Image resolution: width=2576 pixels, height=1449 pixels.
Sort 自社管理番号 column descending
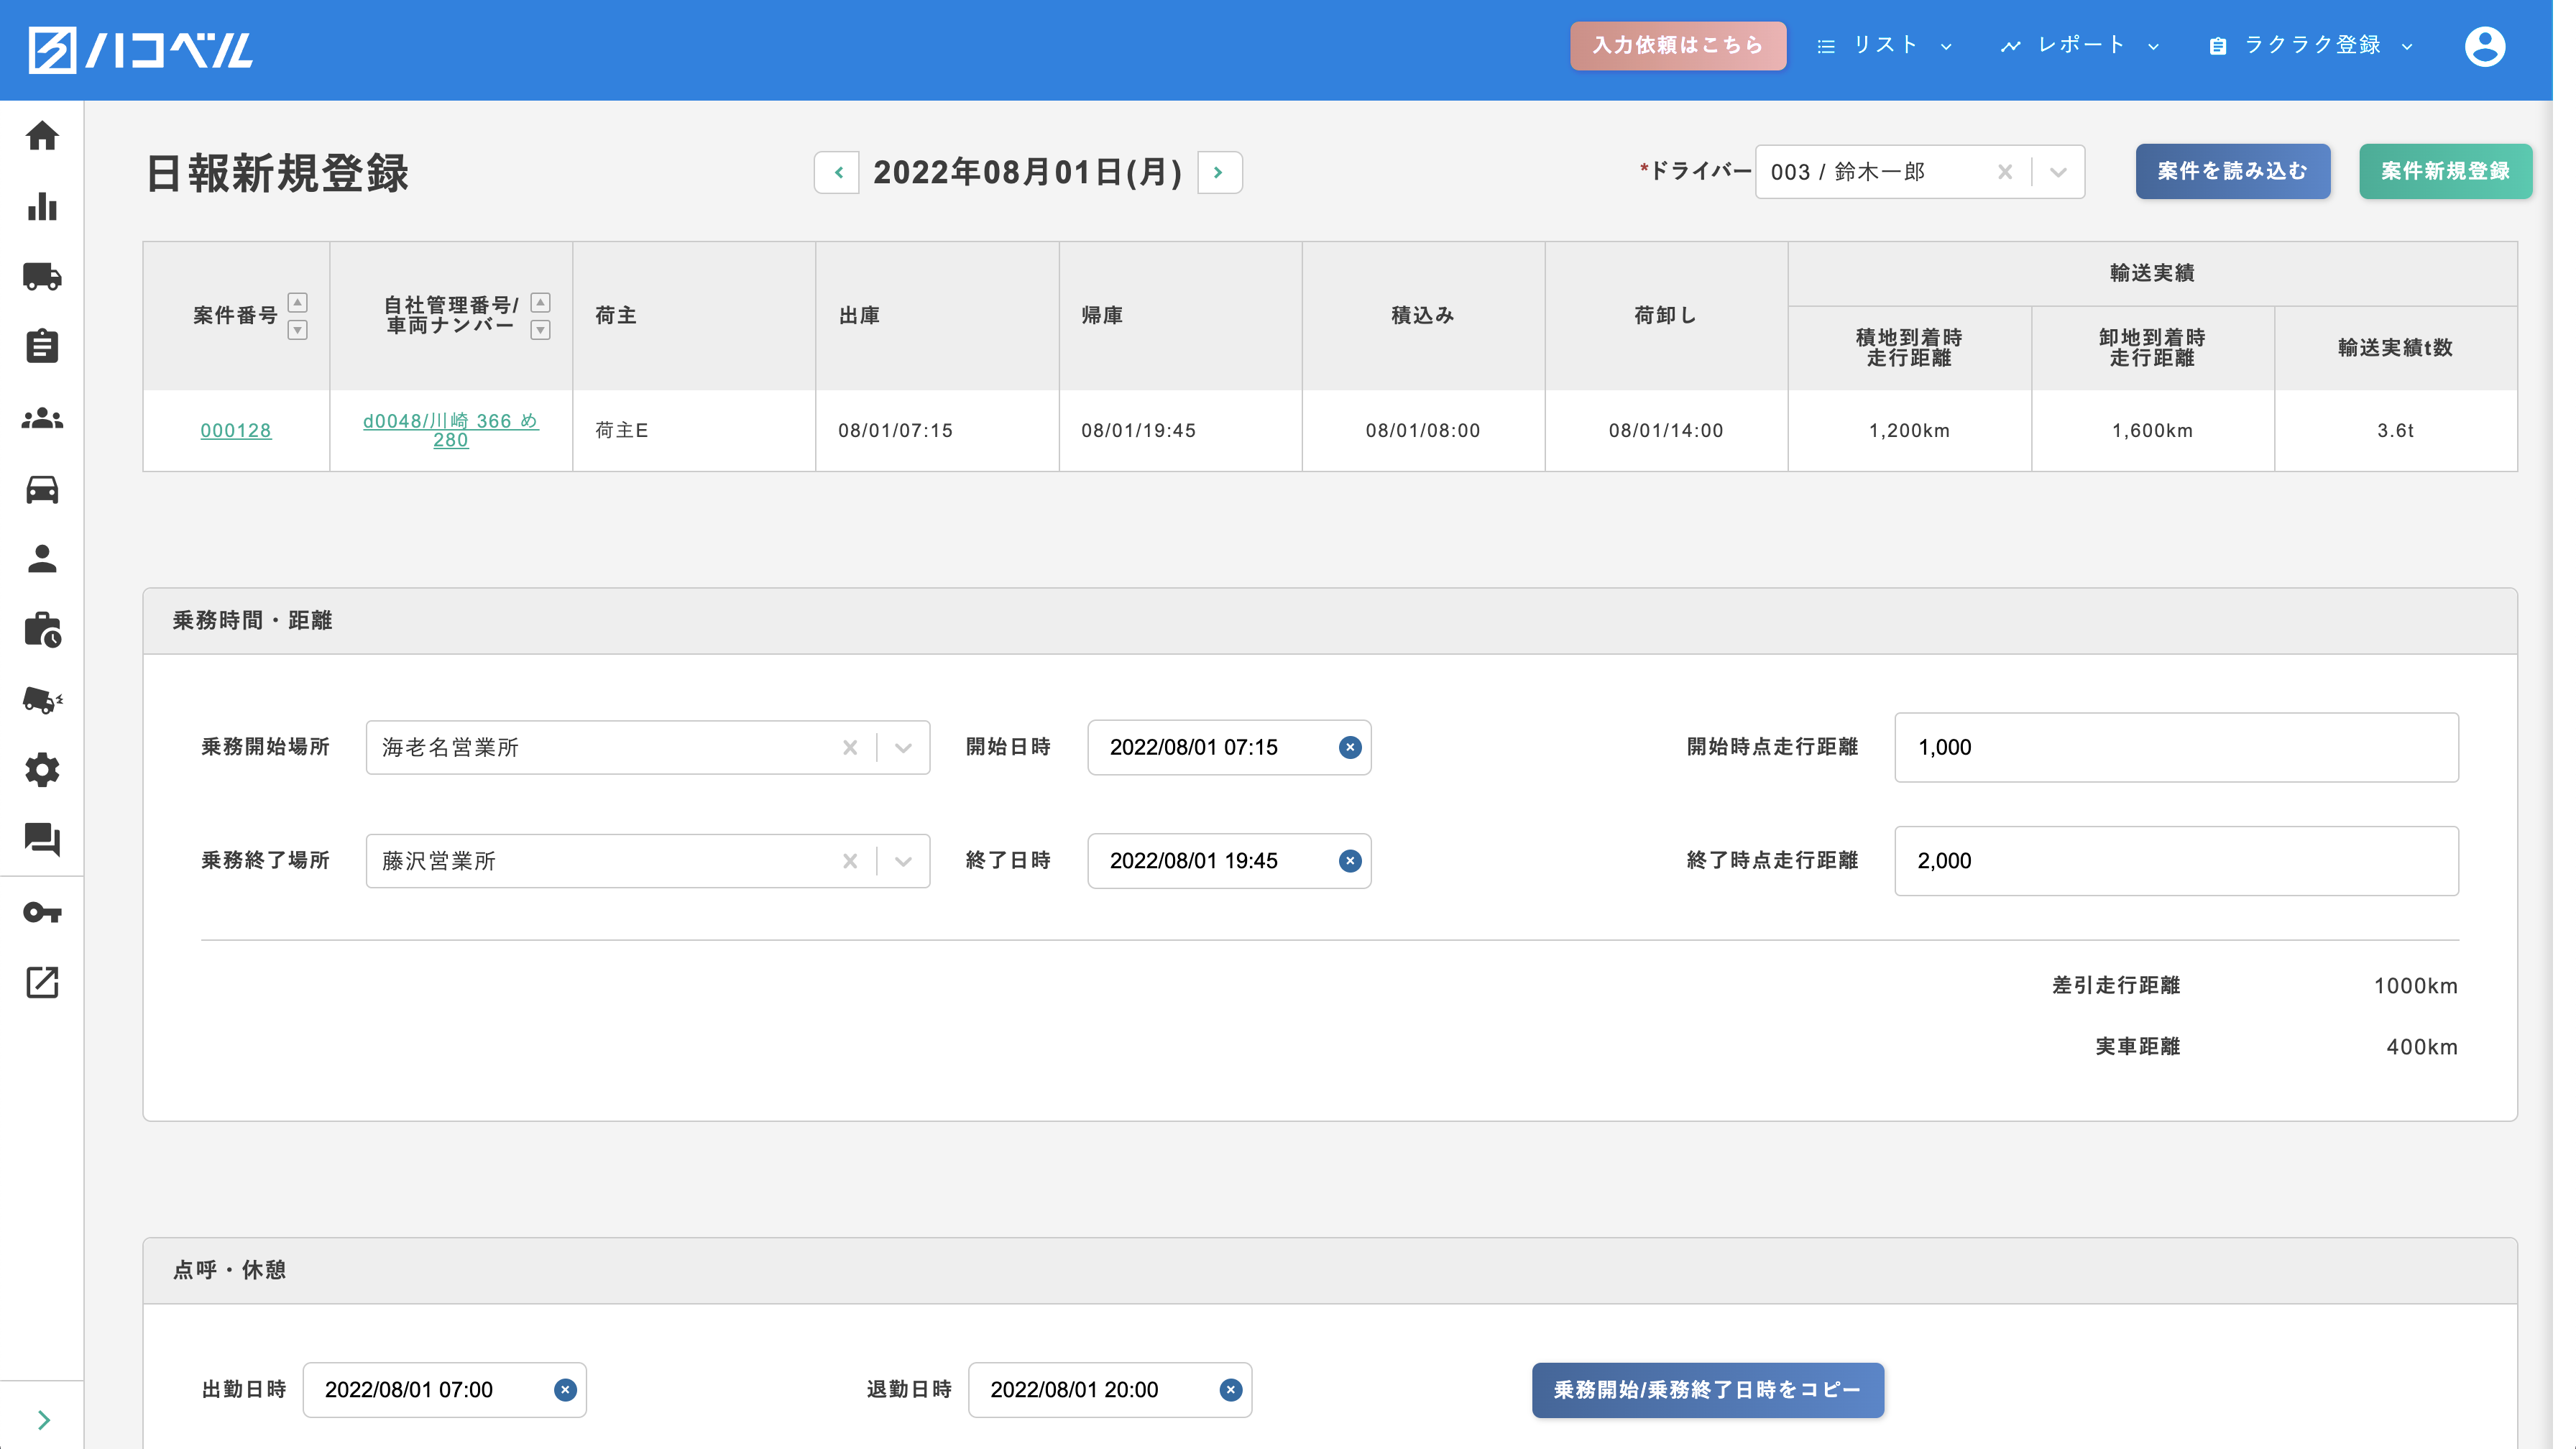(540, 331)
